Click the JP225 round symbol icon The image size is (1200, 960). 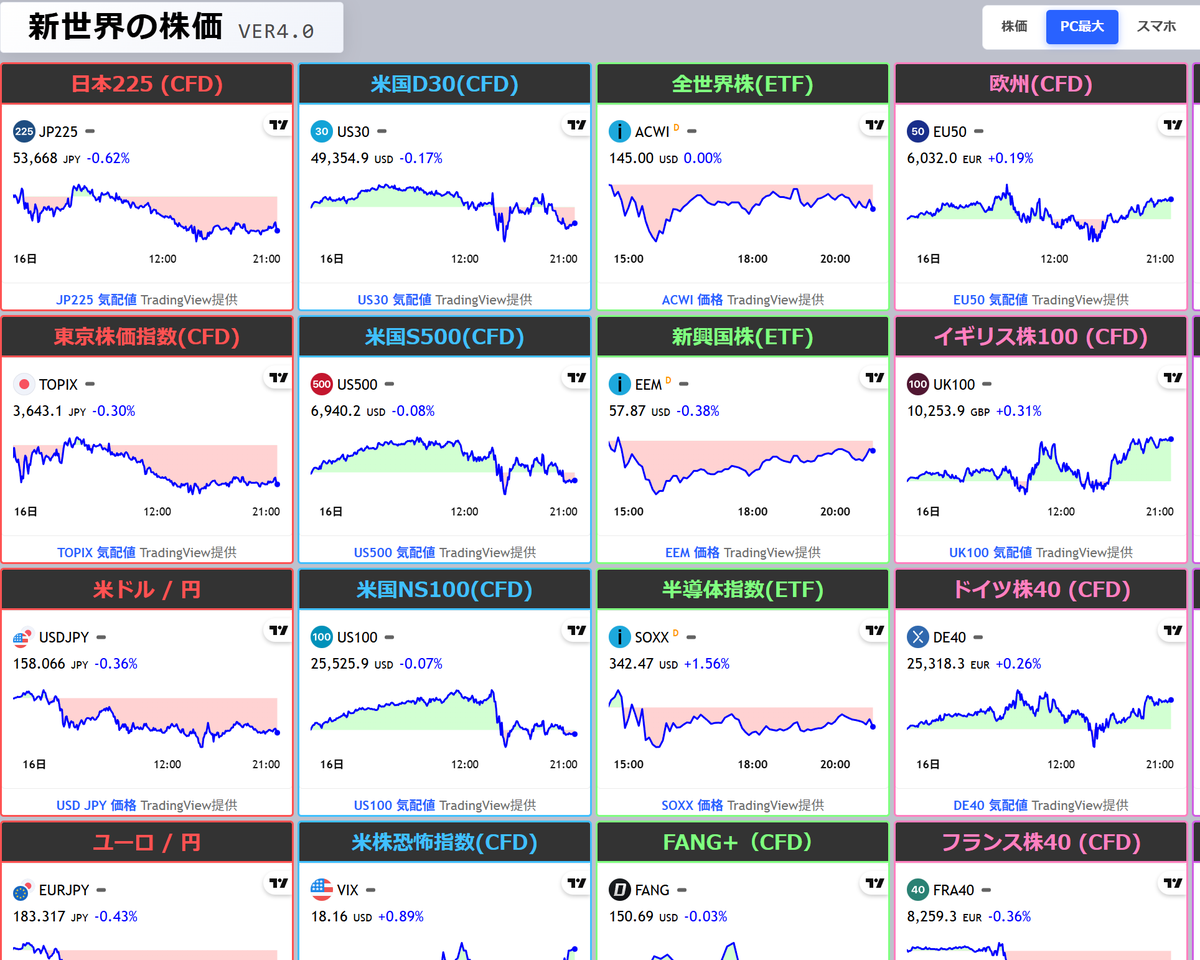tap(24, 131)
